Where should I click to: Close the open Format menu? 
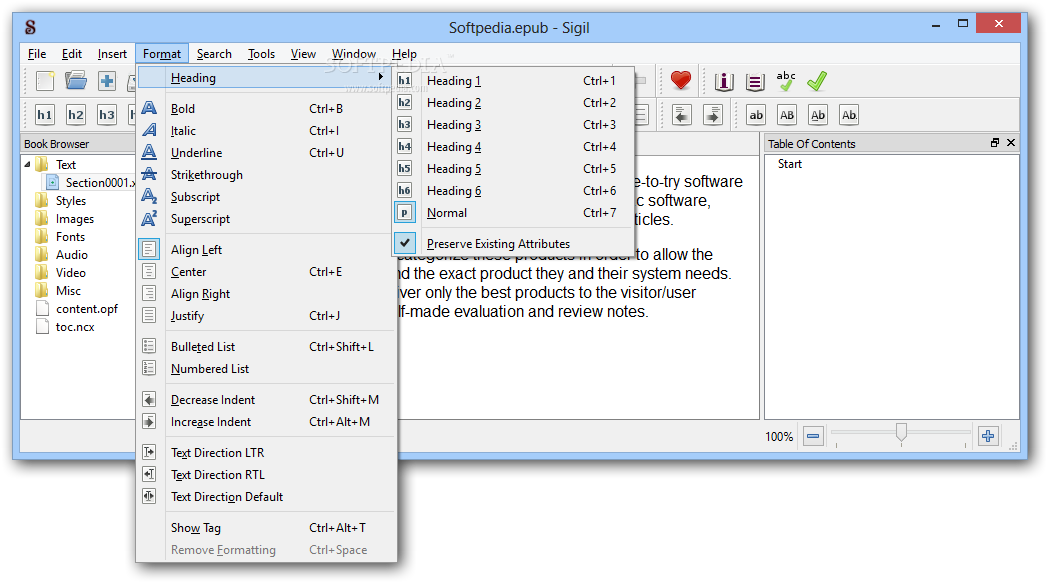162,53
